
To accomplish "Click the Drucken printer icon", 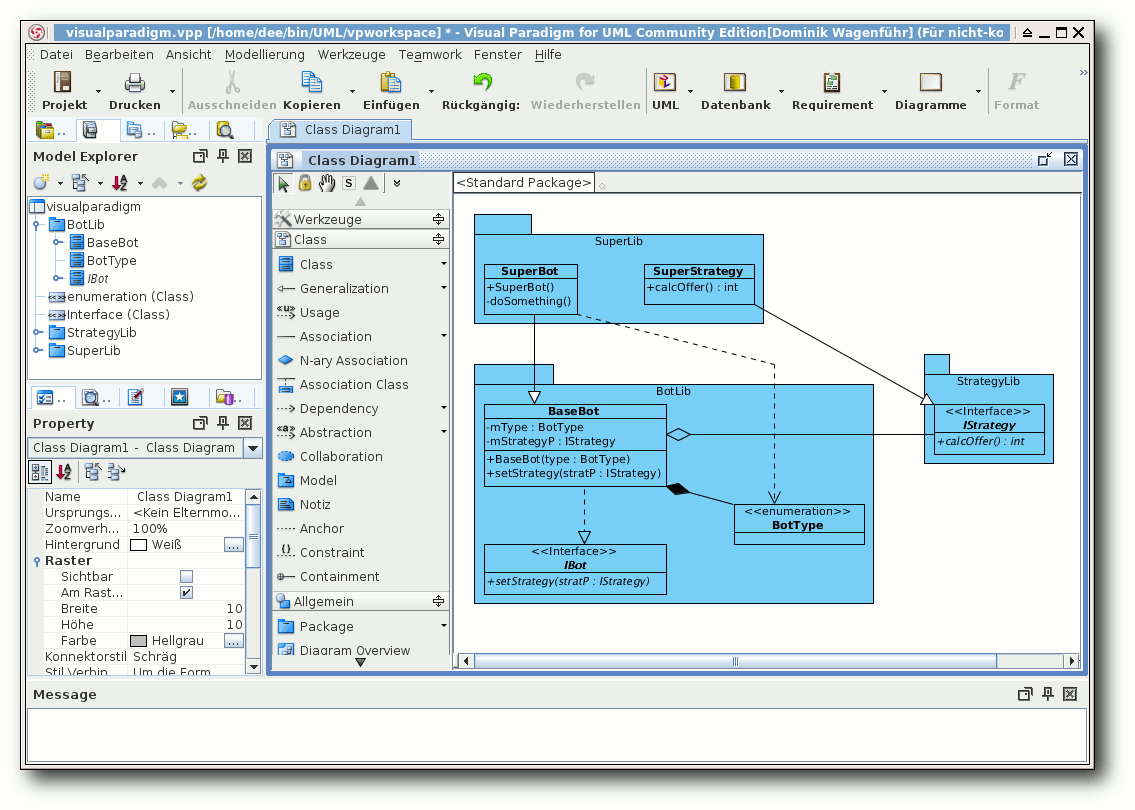I will [135, 83].
